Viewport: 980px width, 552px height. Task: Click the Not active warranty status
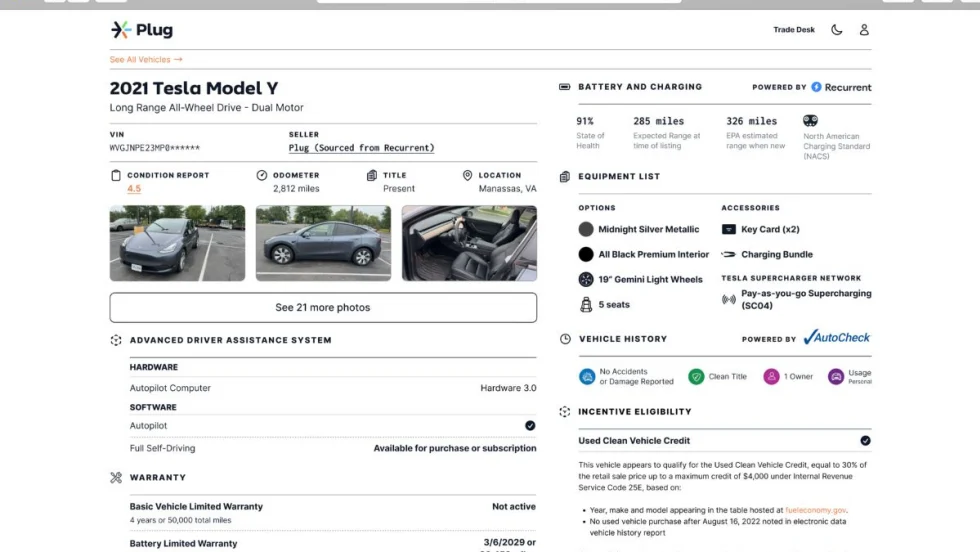tap(514, 506)
